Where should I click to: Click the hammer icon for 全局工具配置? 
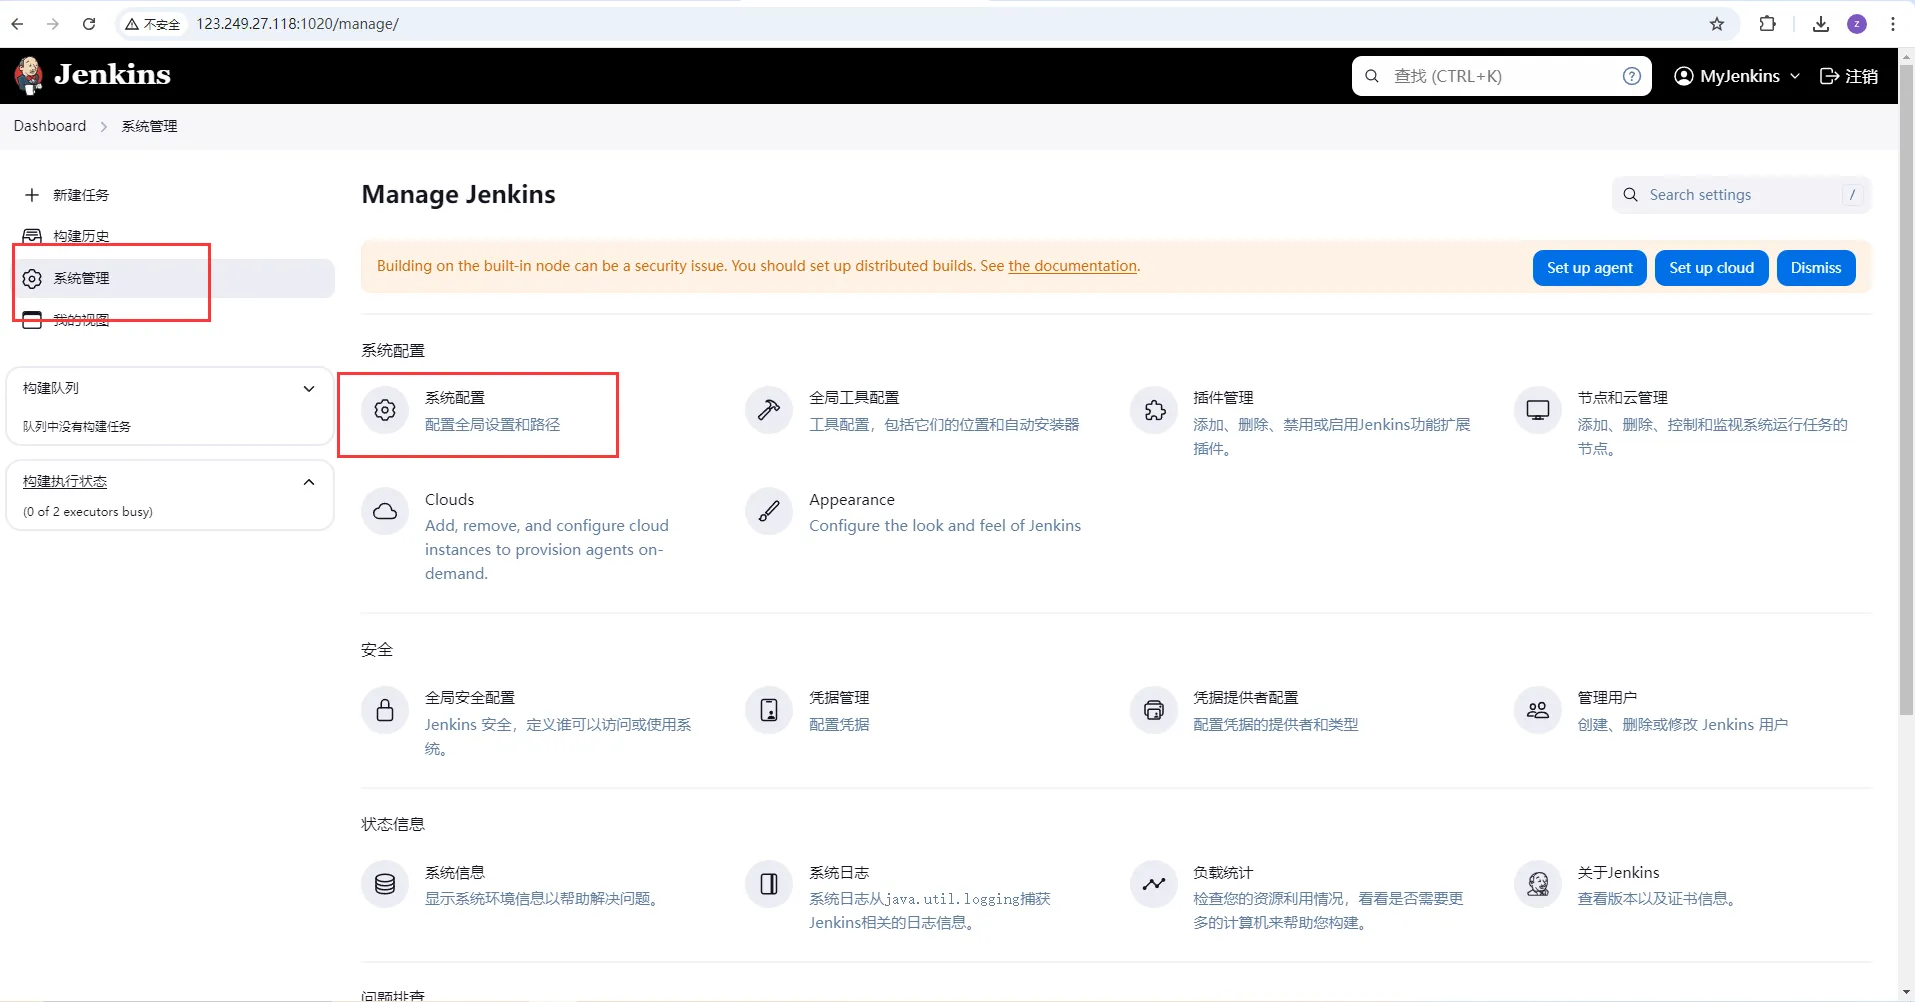[769, 410]
